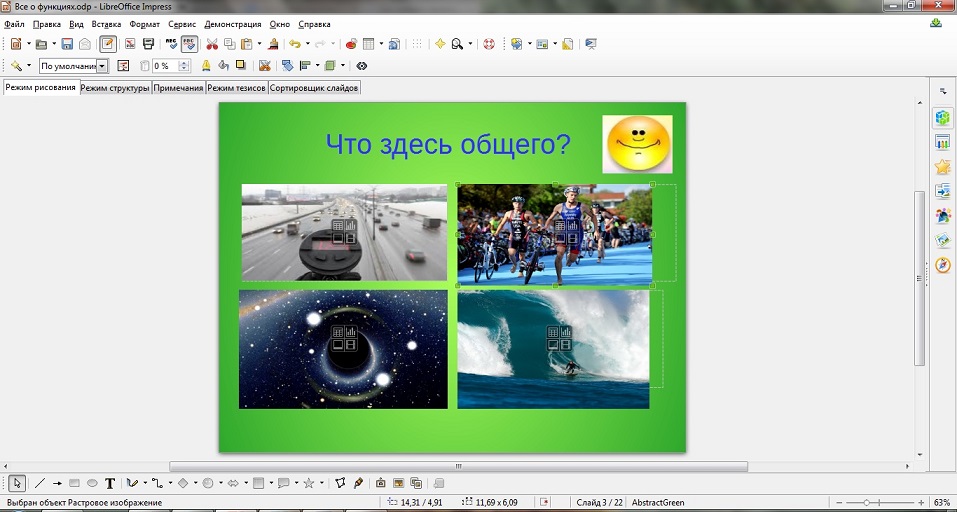Toggle the Shadow button on image toolbar
This screenshot has width=957, height=512.
click(240, 66)
